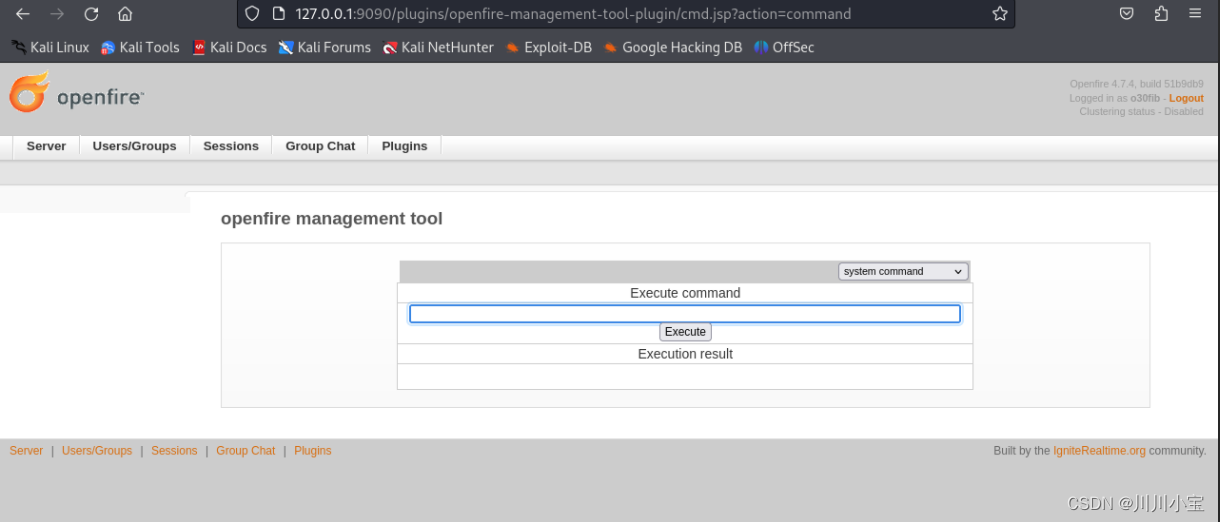1220x522 pixels.
Task: Switch to the Group Chat tab
Action: coord(320,146)
